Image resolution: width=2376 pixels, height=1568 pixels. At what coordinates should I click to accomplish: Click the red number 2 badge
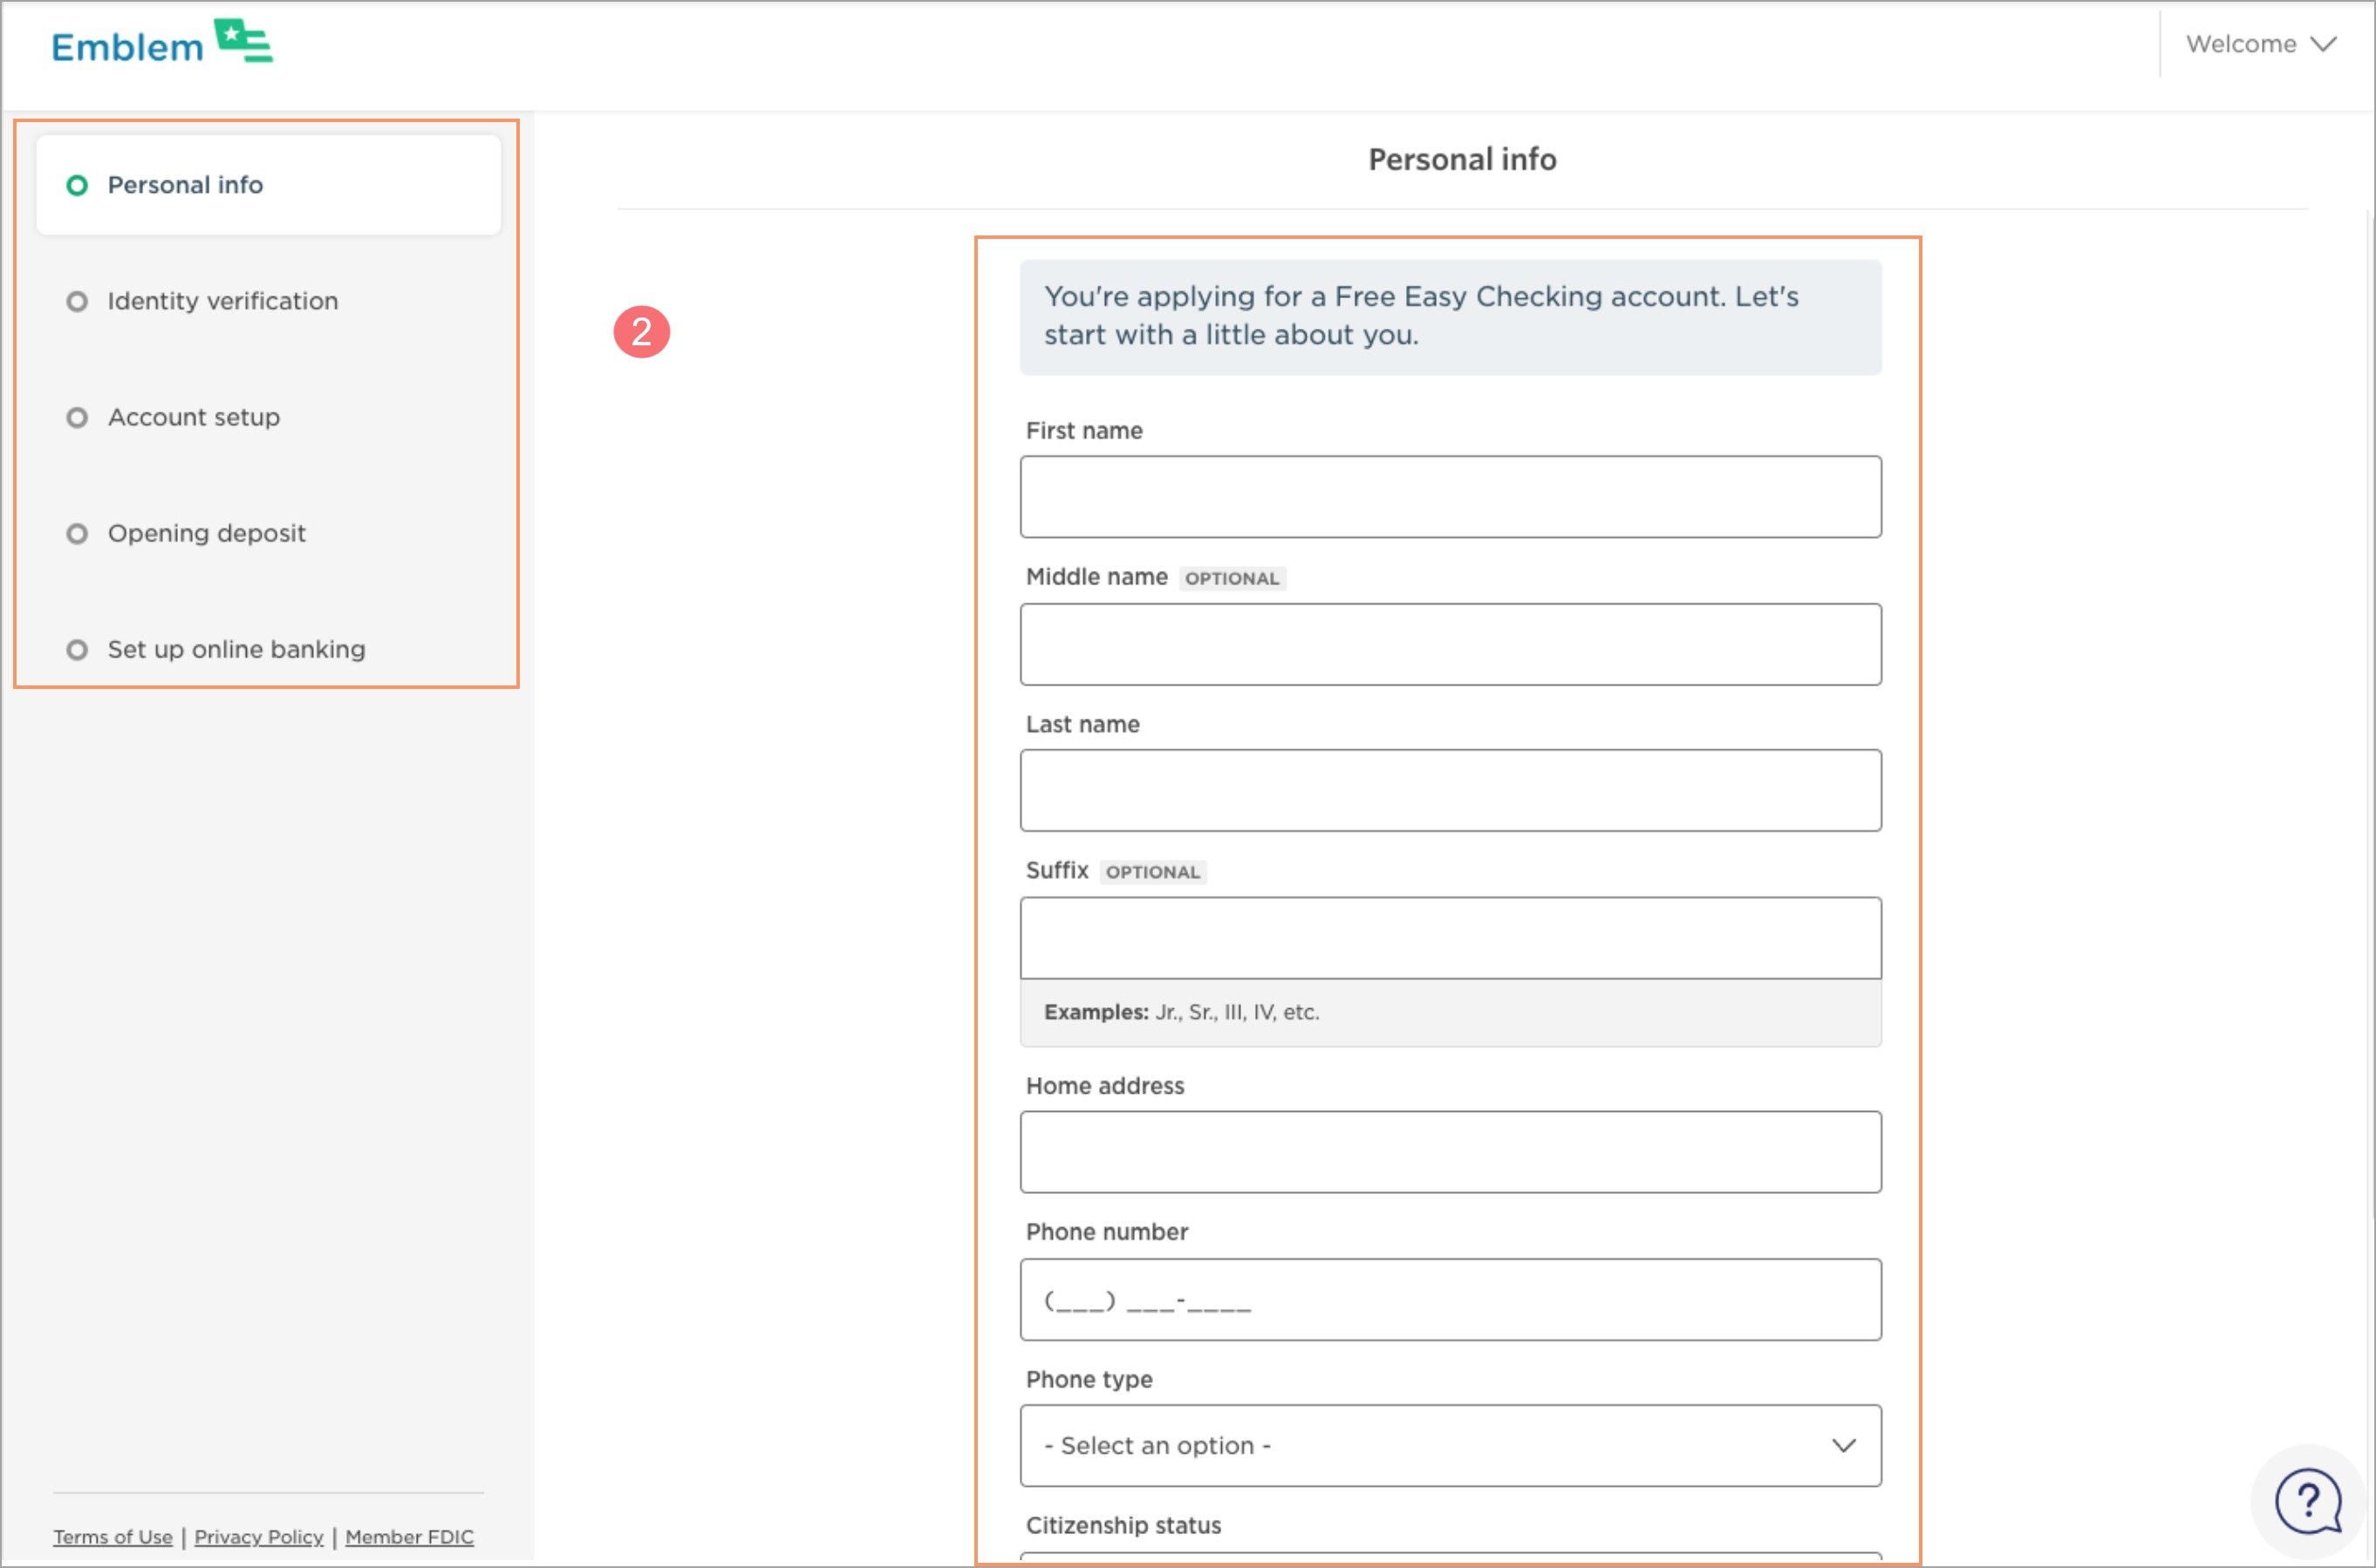(641, 332)
